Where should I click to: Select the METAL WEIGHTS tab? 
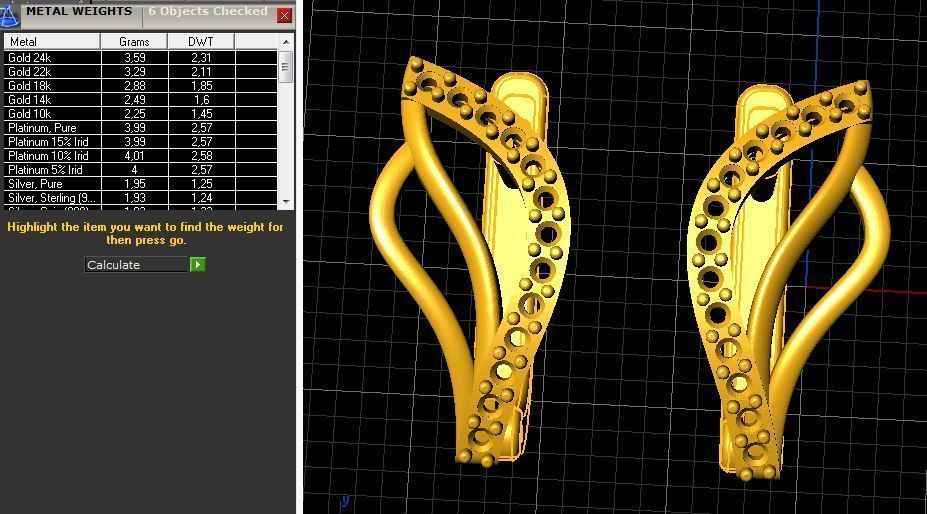(x=79, y=11)
